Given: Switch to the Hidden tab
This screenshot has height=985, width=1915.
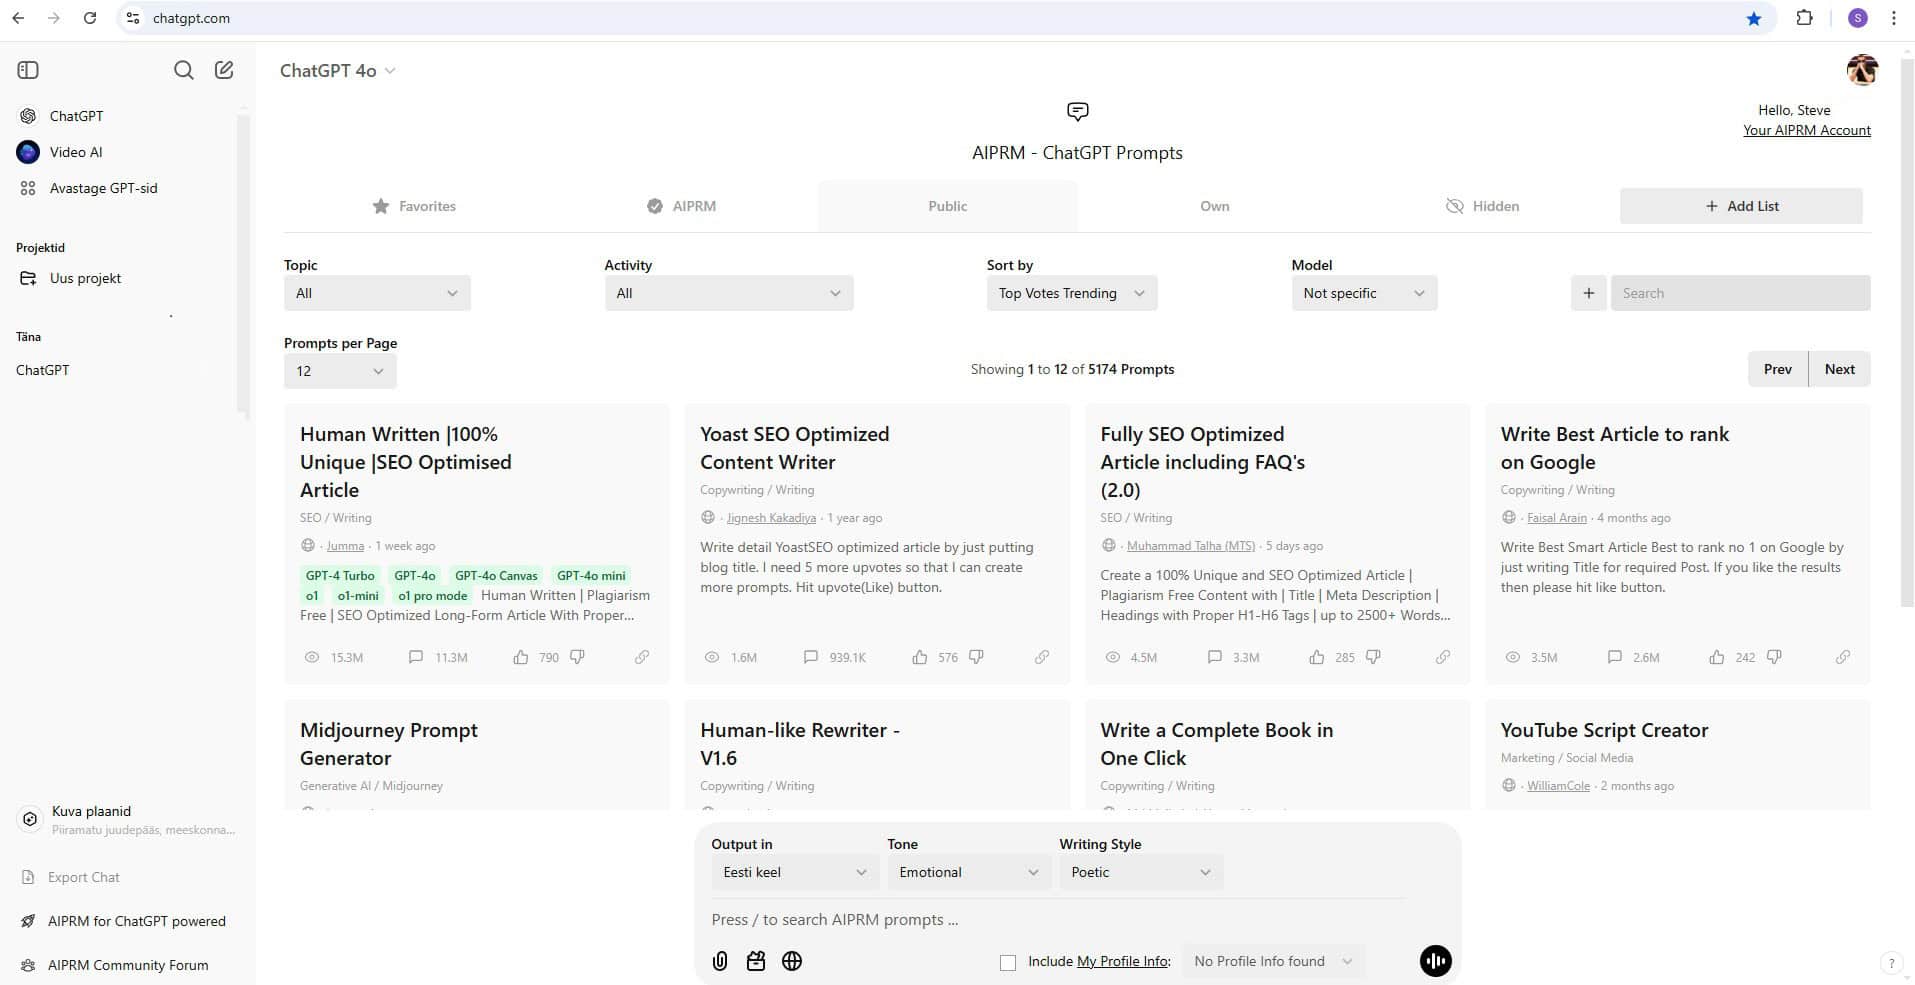Looking at the screenshot, I should (1482, 206).
